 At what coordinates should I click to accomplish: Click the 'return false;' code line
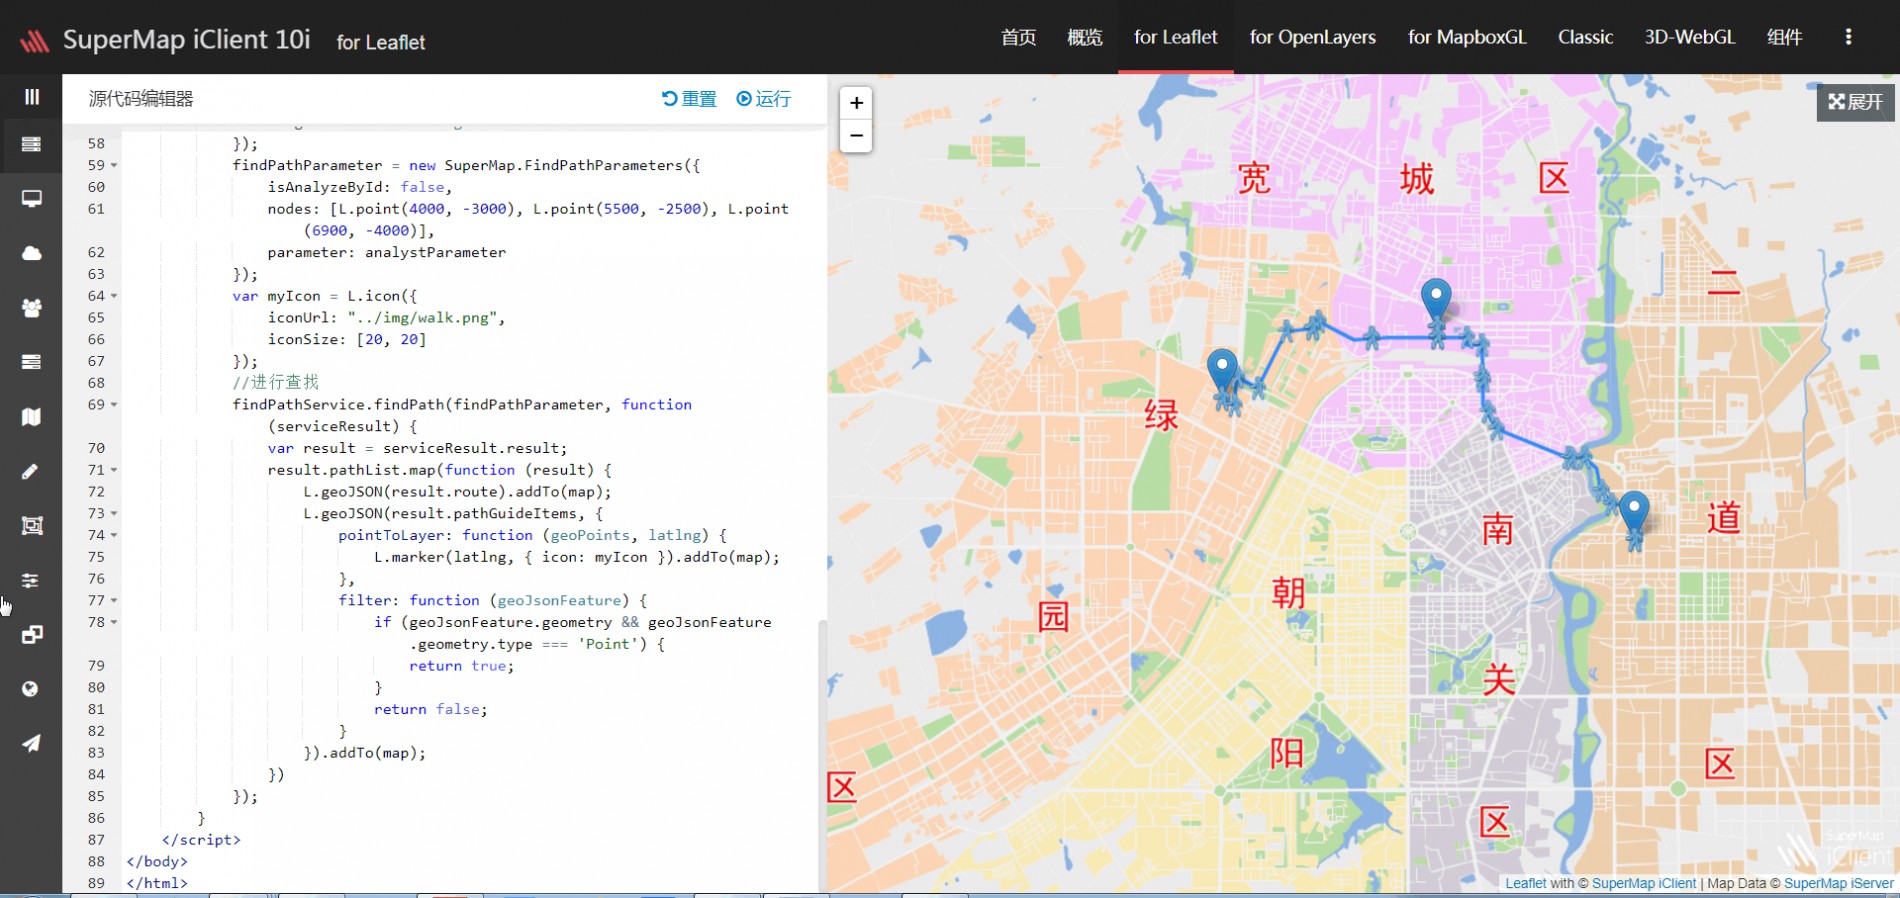point(430,710)
